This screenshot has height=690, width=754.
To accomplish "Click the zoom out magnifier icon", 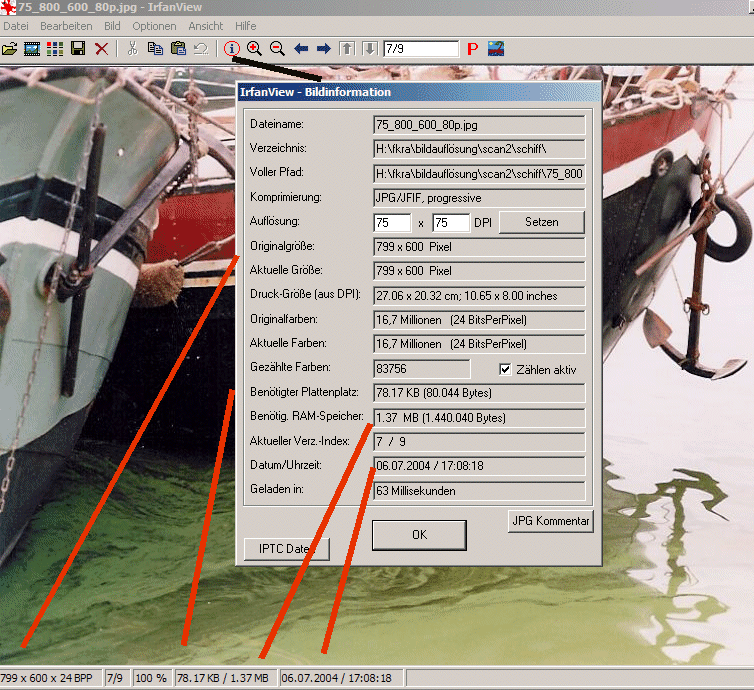I will [x=277, y=48].
